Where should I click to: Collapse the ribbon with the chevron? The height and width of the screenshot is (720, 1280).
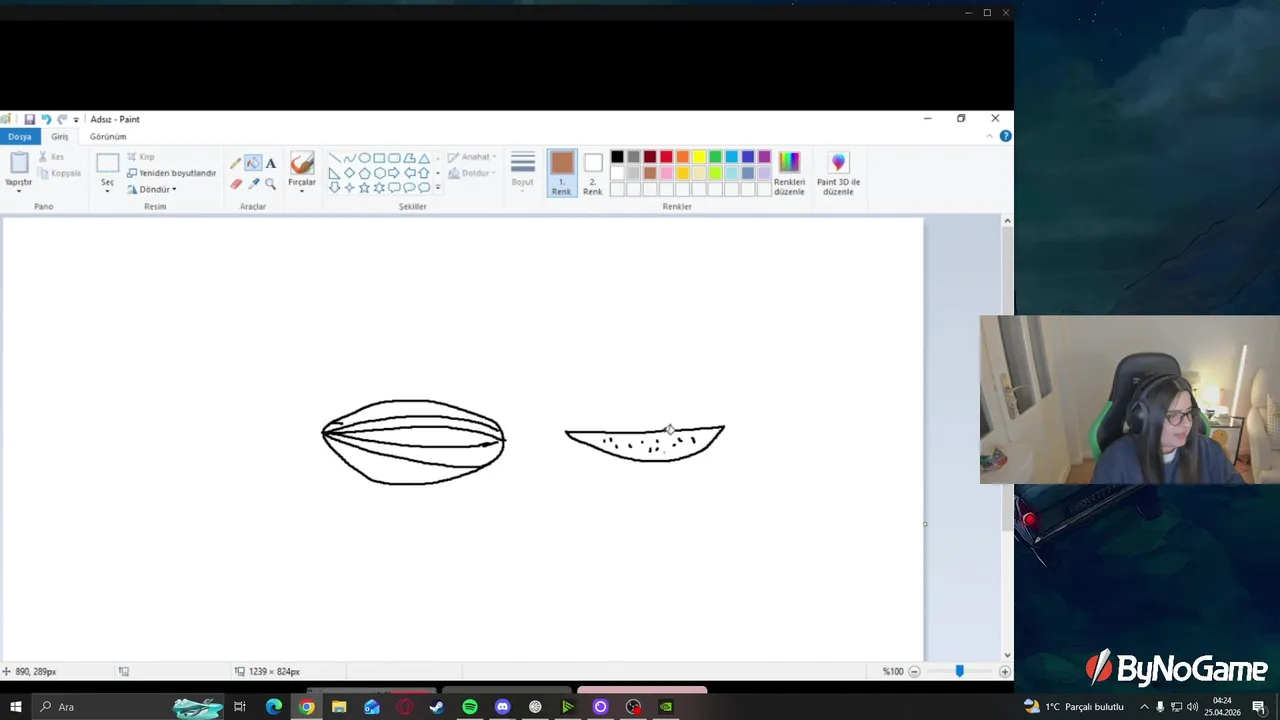point(990,136)
